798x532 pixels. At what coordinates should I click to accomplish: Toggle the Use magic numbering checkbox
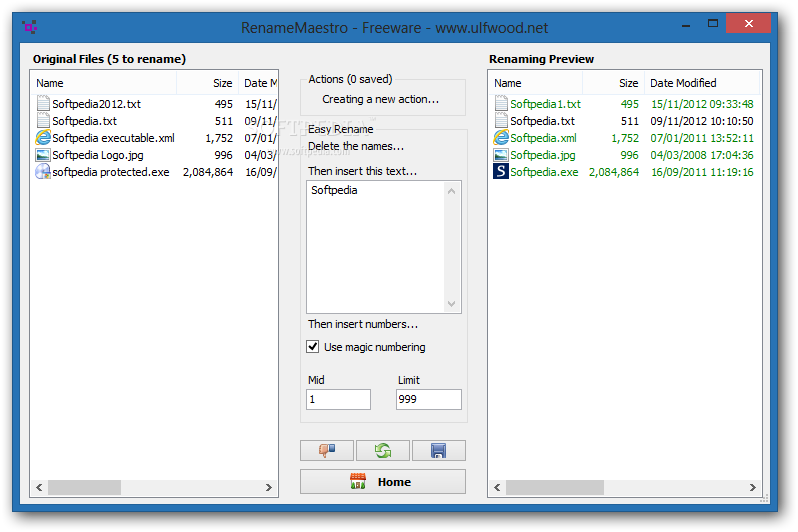pos(312,347)
